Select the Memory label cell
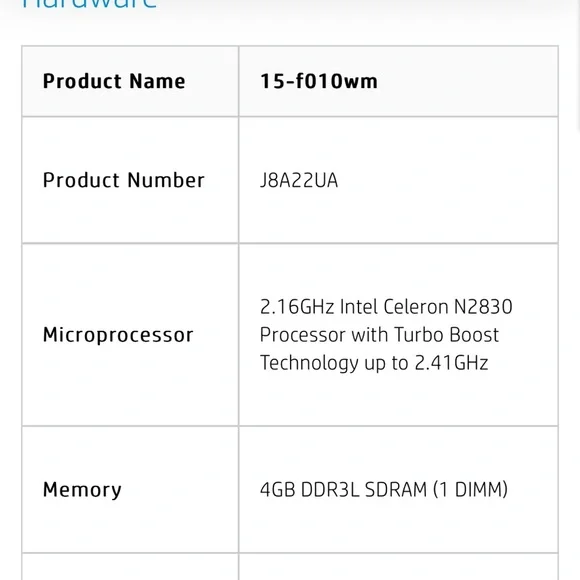Viewport: 580px width, 580px height. point(130,489)
